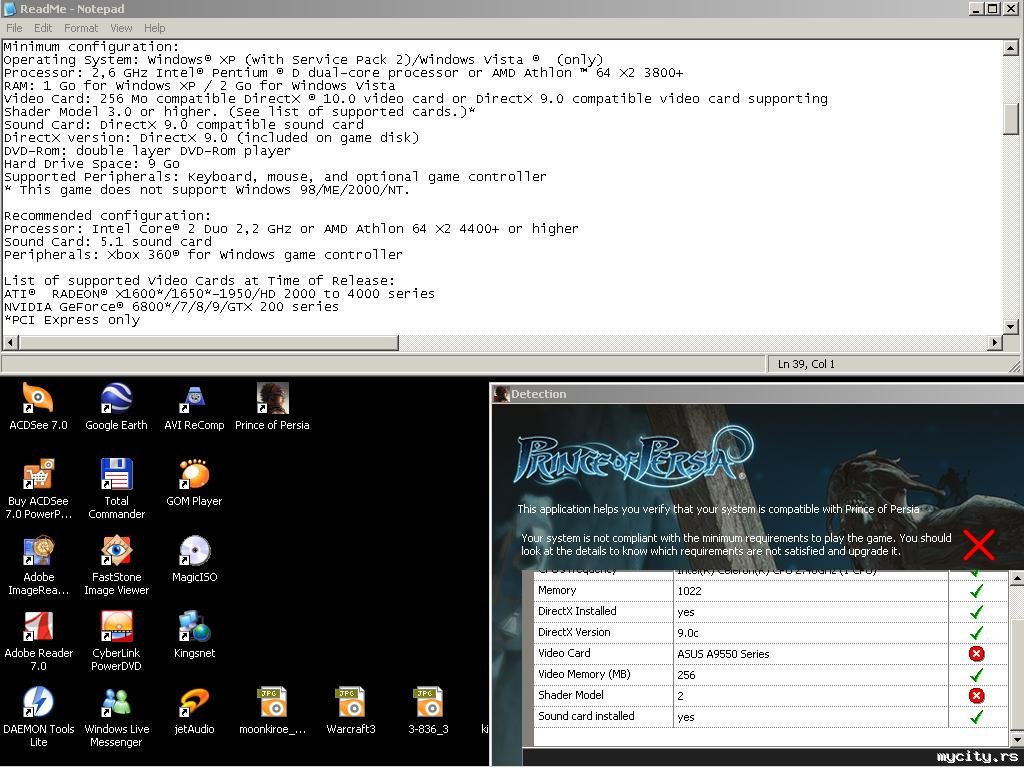
Task: Click the green checkmark in Memory row
Action: (x=976, y=590)
